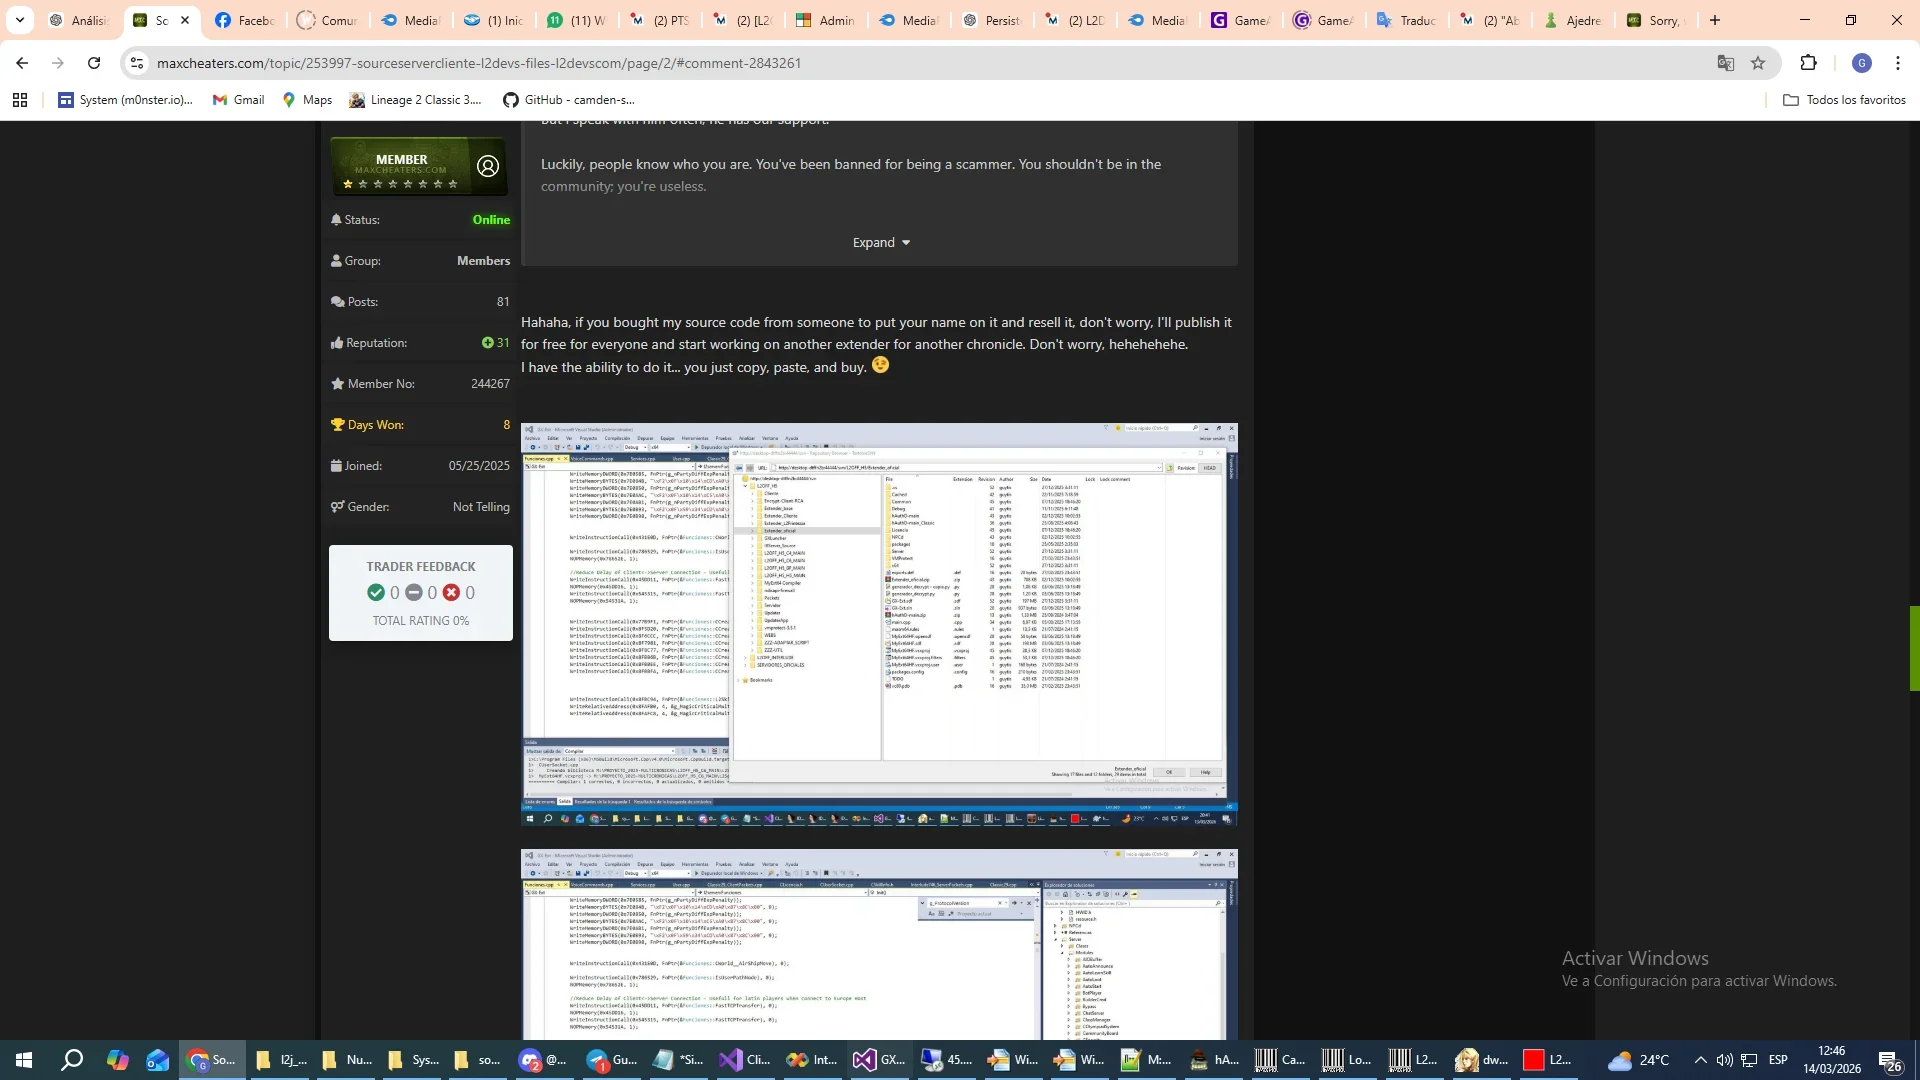This screenshot has height=1080, width=1920.
Task: Click TOTAL RATING 0% text
Action: click(x=421, y=621)
